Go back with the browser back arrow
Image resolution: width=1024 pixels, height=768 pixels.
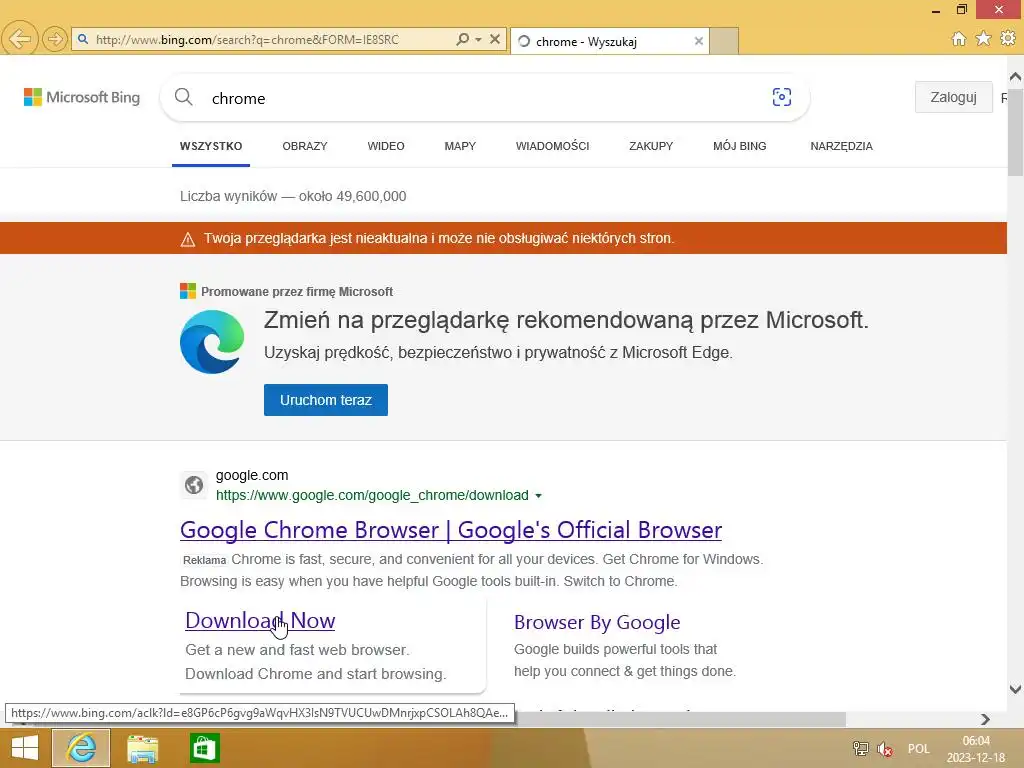pyautogui.click(x=20, y=39)
